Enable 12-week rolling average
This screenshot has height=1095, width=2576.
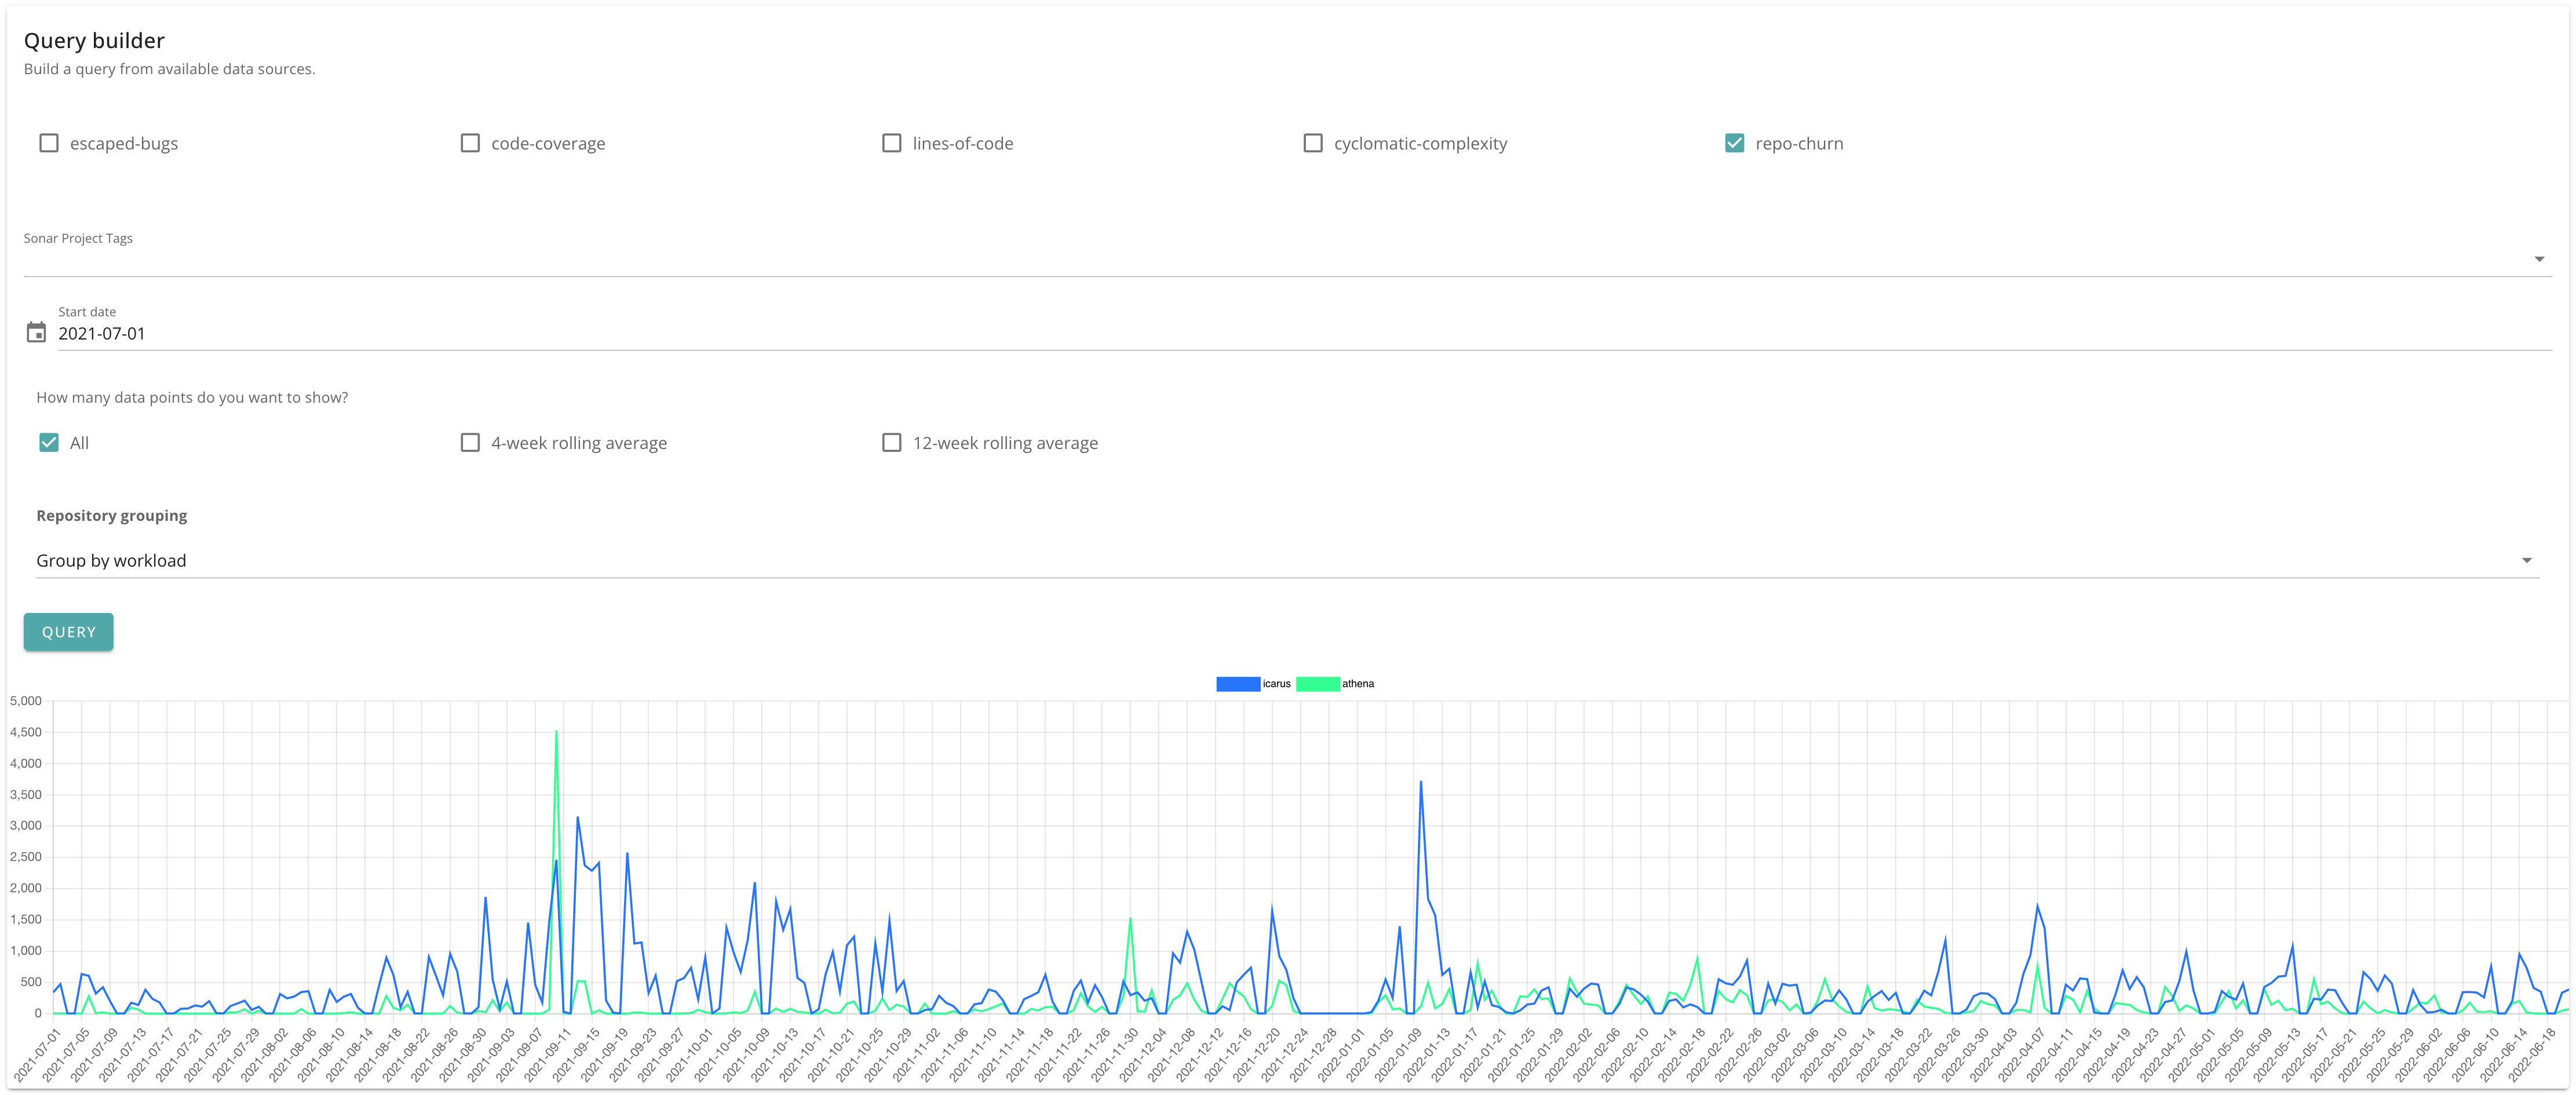coord(891,442)
